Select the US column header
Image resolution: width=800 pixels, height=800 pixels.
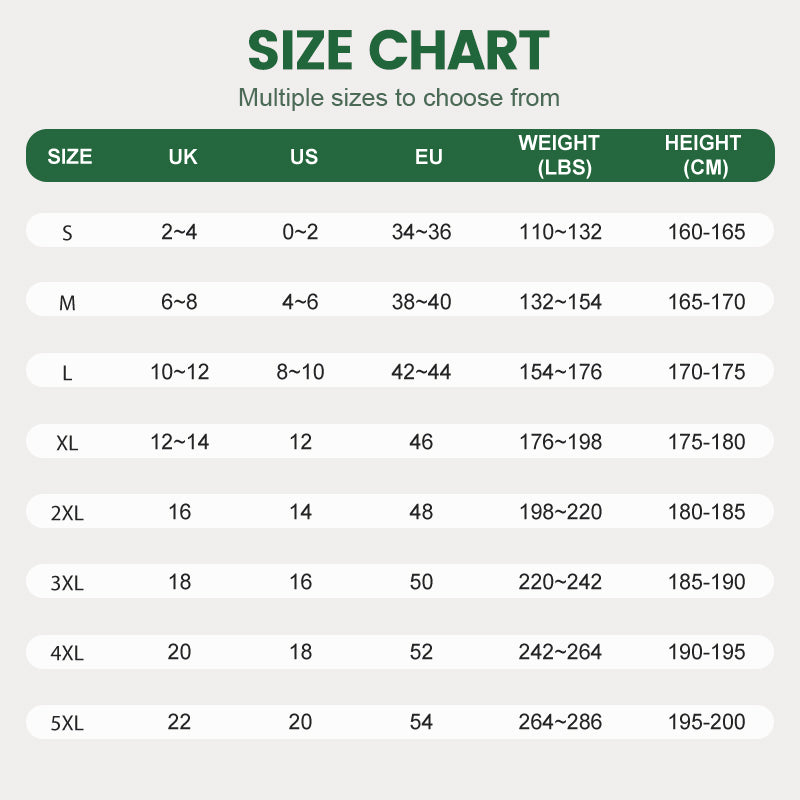tap(304, 156)
